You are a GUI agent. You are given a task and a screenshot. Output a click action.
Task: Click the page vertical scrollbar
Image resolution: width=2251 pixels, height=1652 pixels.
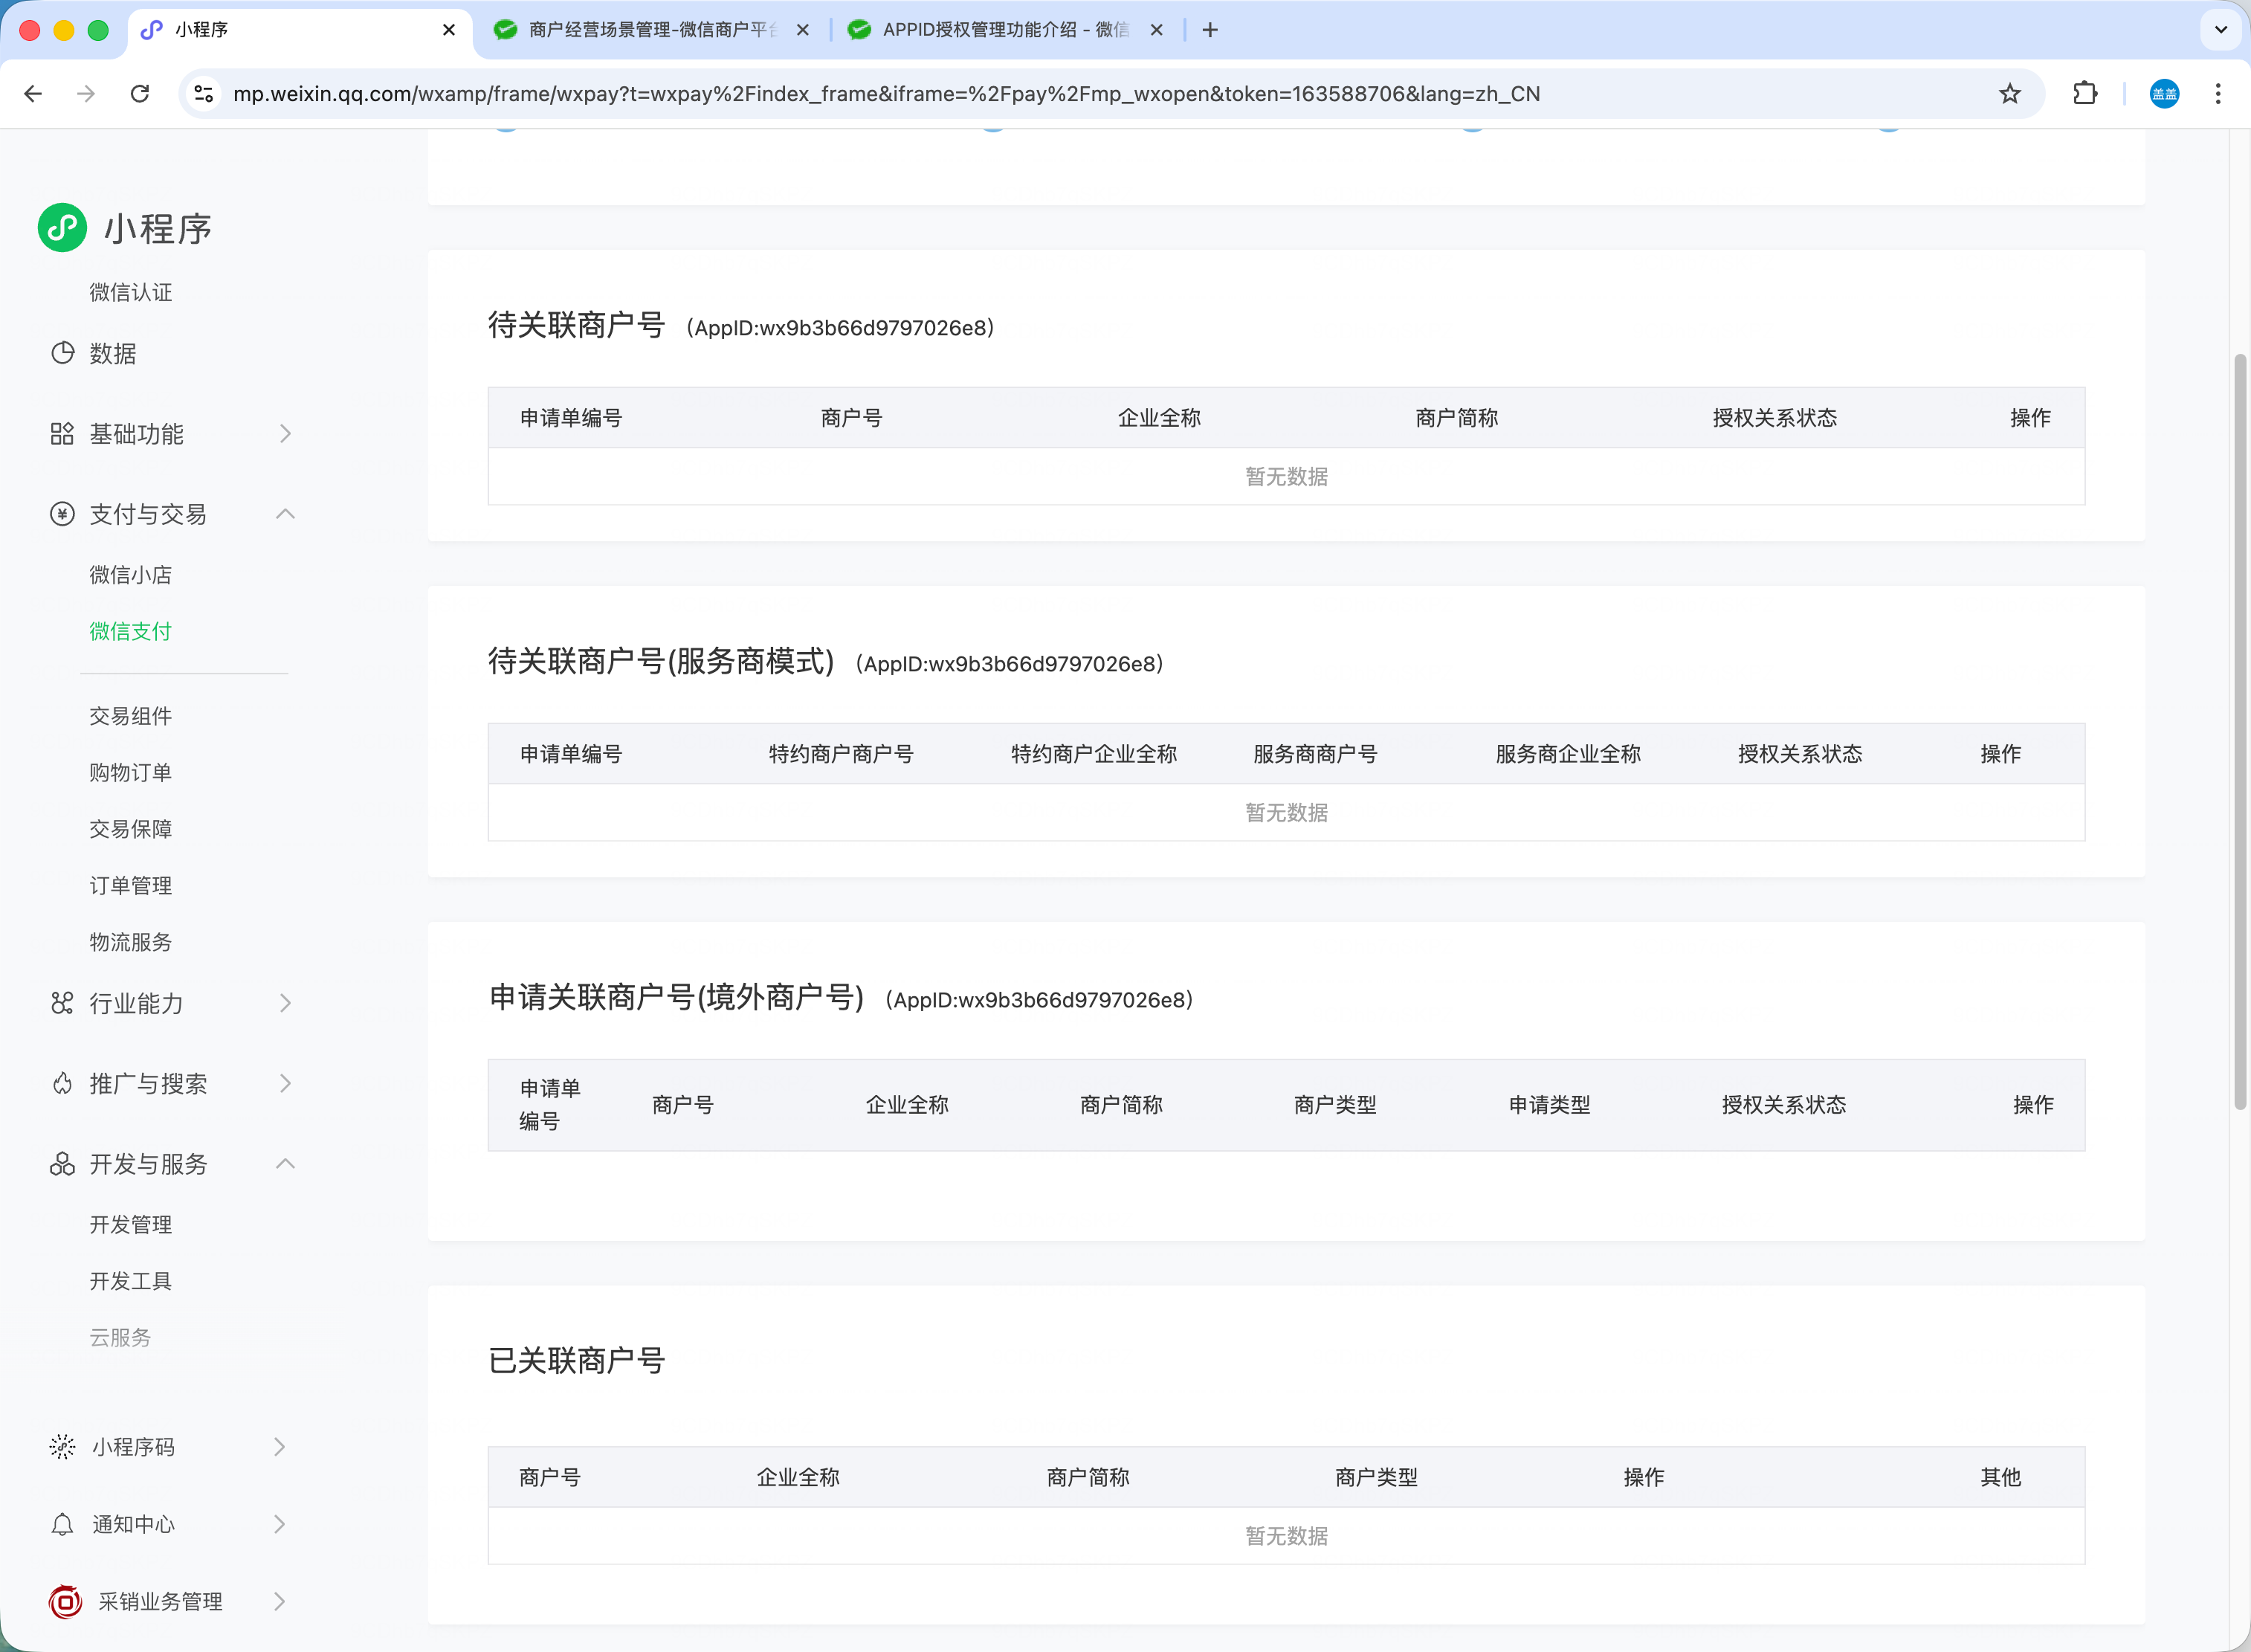[2240, 730]
